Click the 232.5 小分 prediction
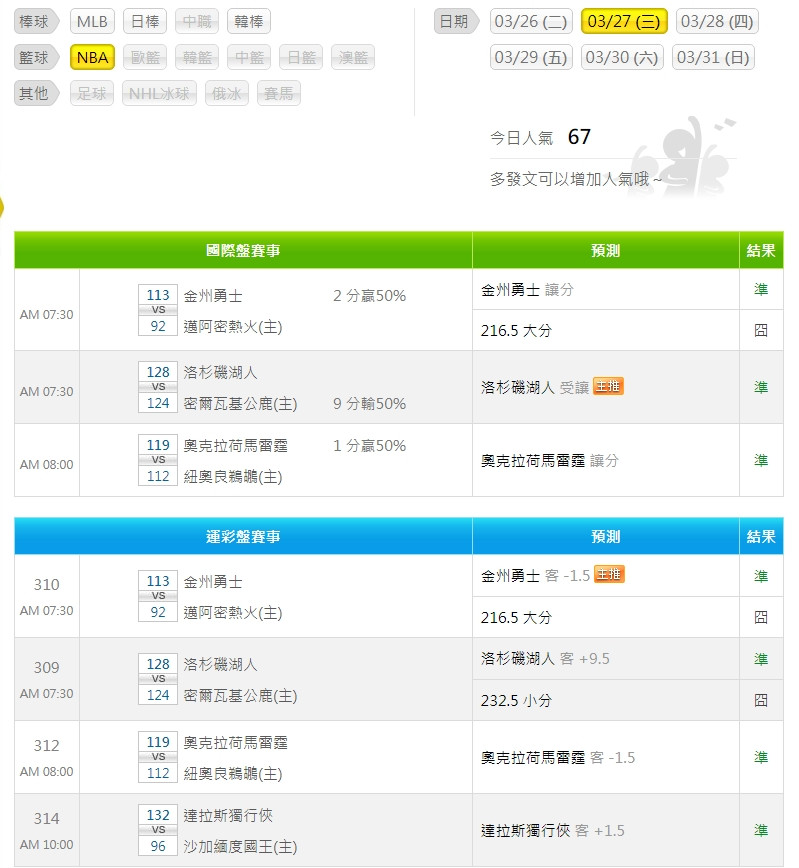 [516, 700]
